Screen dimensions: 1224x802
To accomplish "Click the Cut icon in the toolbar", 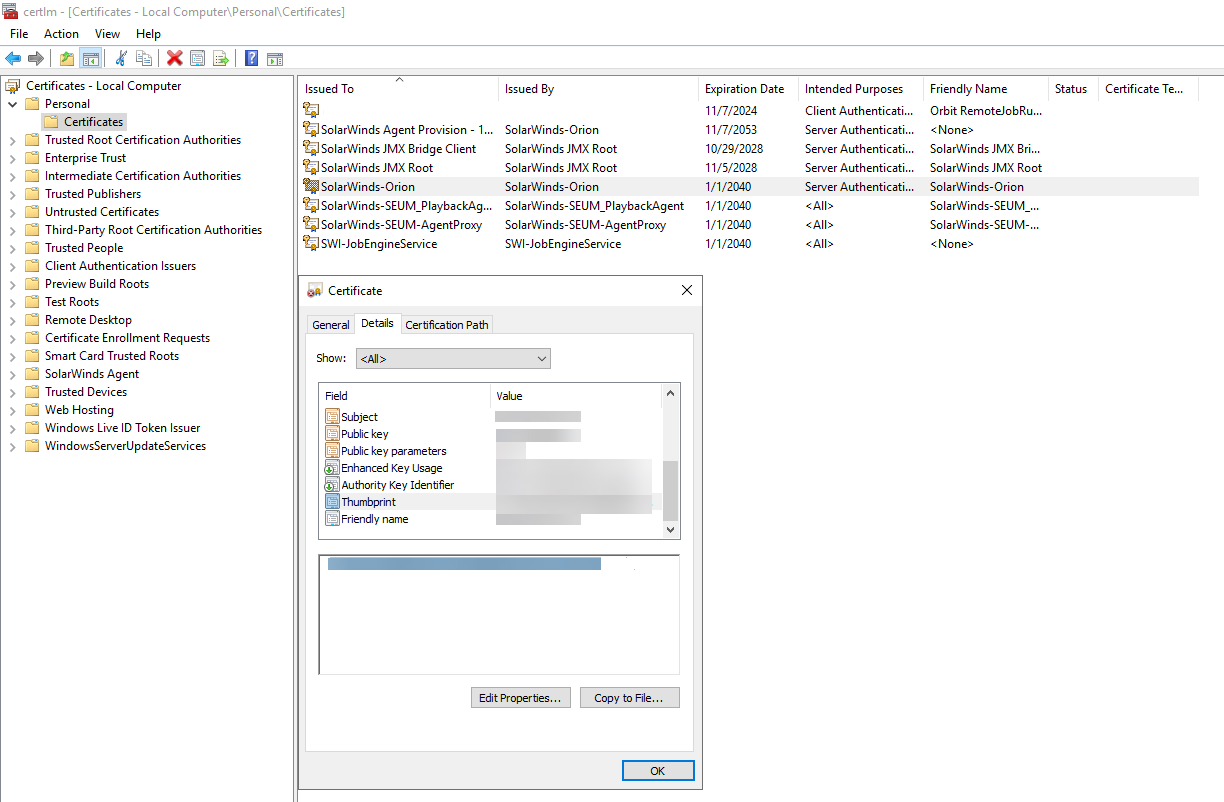I will [120, 57].
